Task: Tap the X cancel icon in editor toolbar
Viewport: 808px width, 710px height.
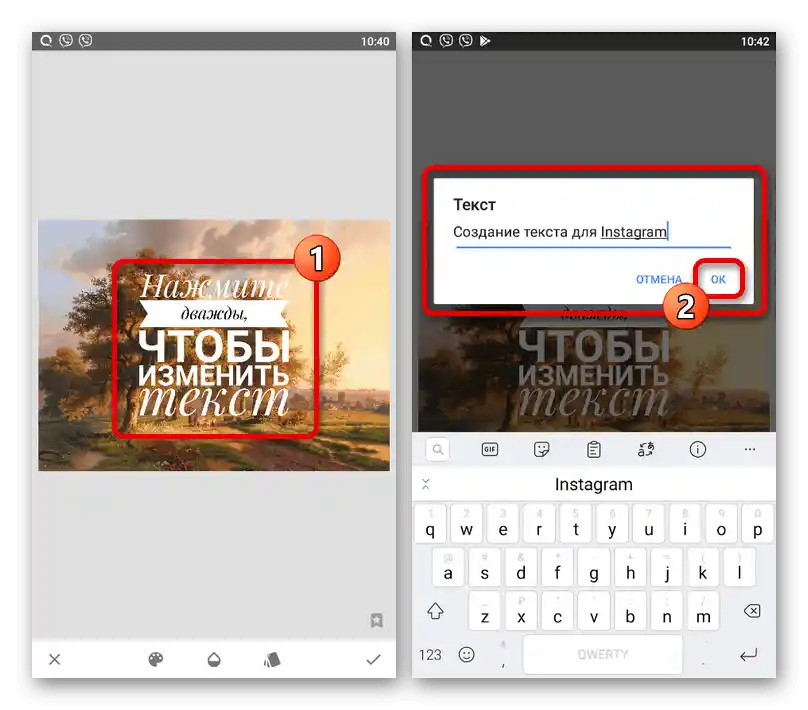Action: [55, 659]
